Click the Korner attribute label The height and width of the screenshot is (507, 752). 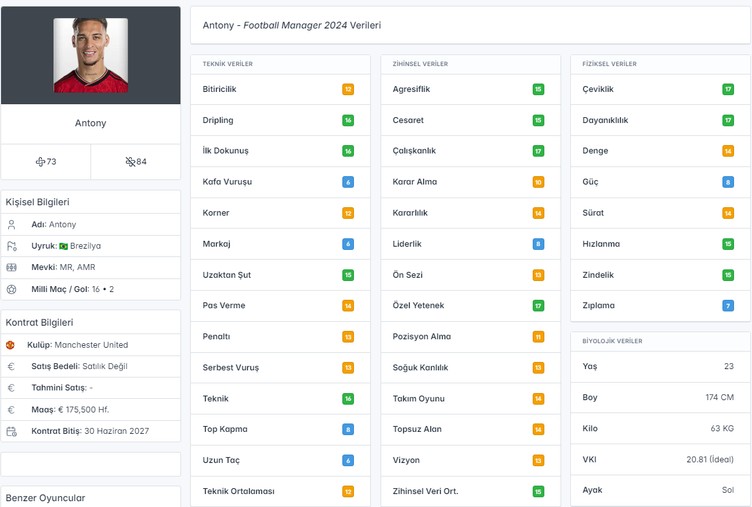click(216, 213)
